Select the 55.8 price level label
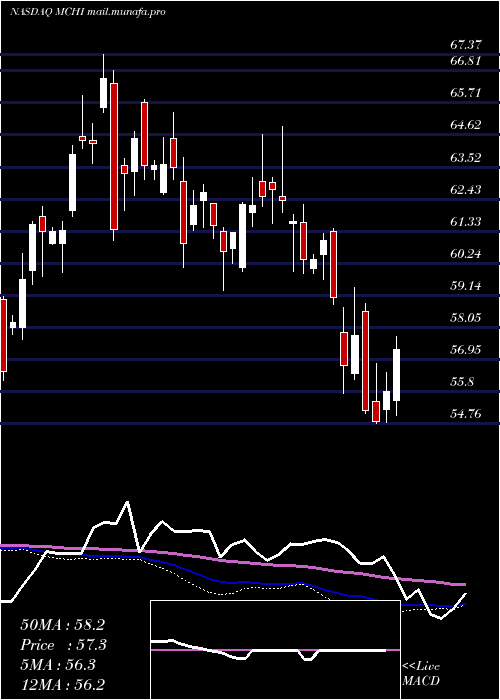Image resolution: width=500 pixels, height=700 pixels. coord(462,382)
